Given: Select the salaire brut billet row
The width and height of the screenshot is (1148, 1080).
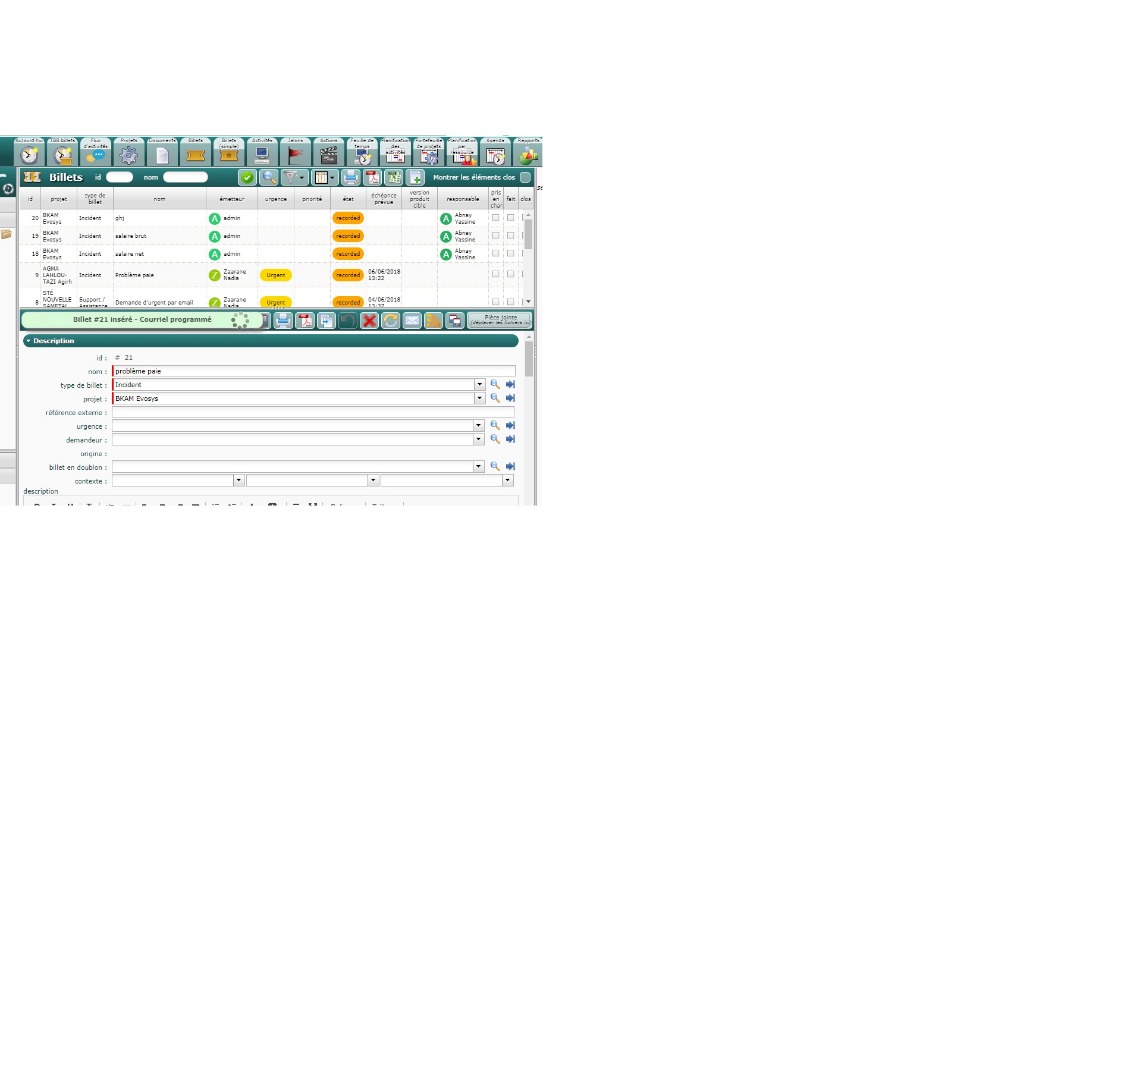Looking at the screenshot, I should tap(271, 236).
